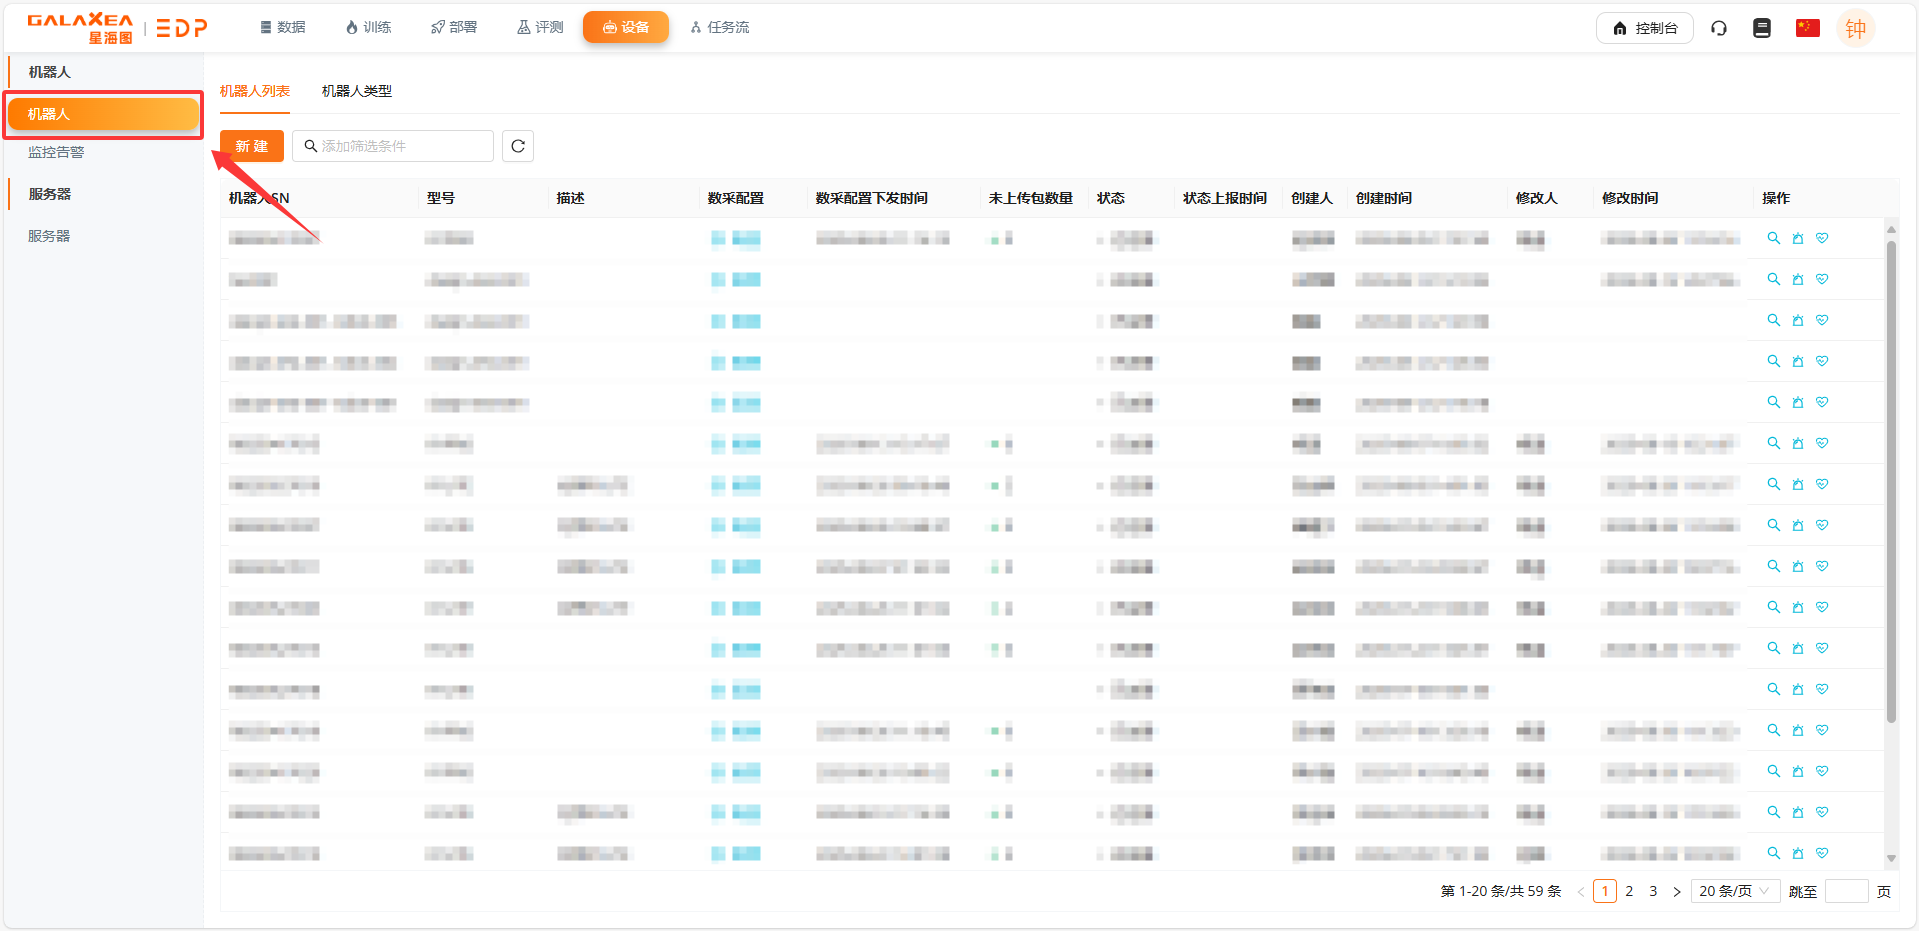The image size is (1919, 931).
Task: Click the orange 新建 button
Action: point(252,146)
